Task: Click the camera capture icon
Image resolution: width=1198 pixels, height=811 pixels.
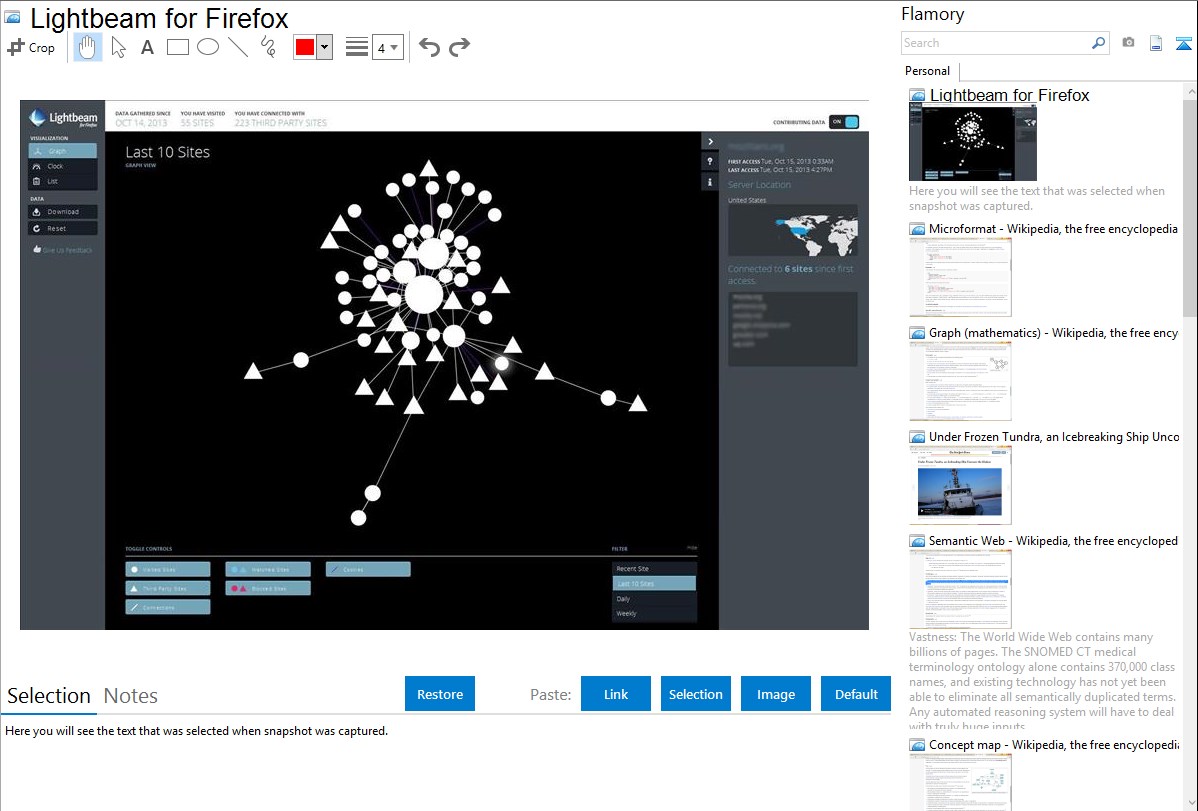Action: [x=1128, y=43]
